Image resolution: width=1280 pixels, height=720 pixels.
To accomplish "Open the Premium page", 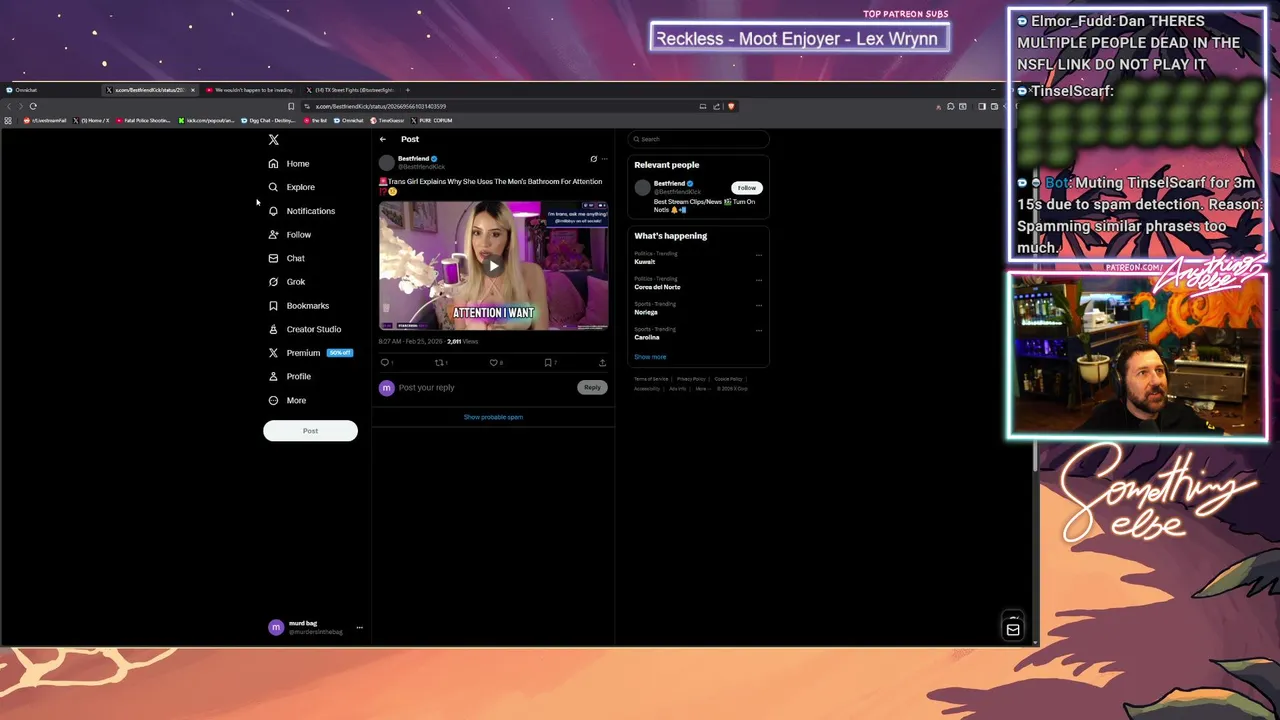I will tap(310, 353).
